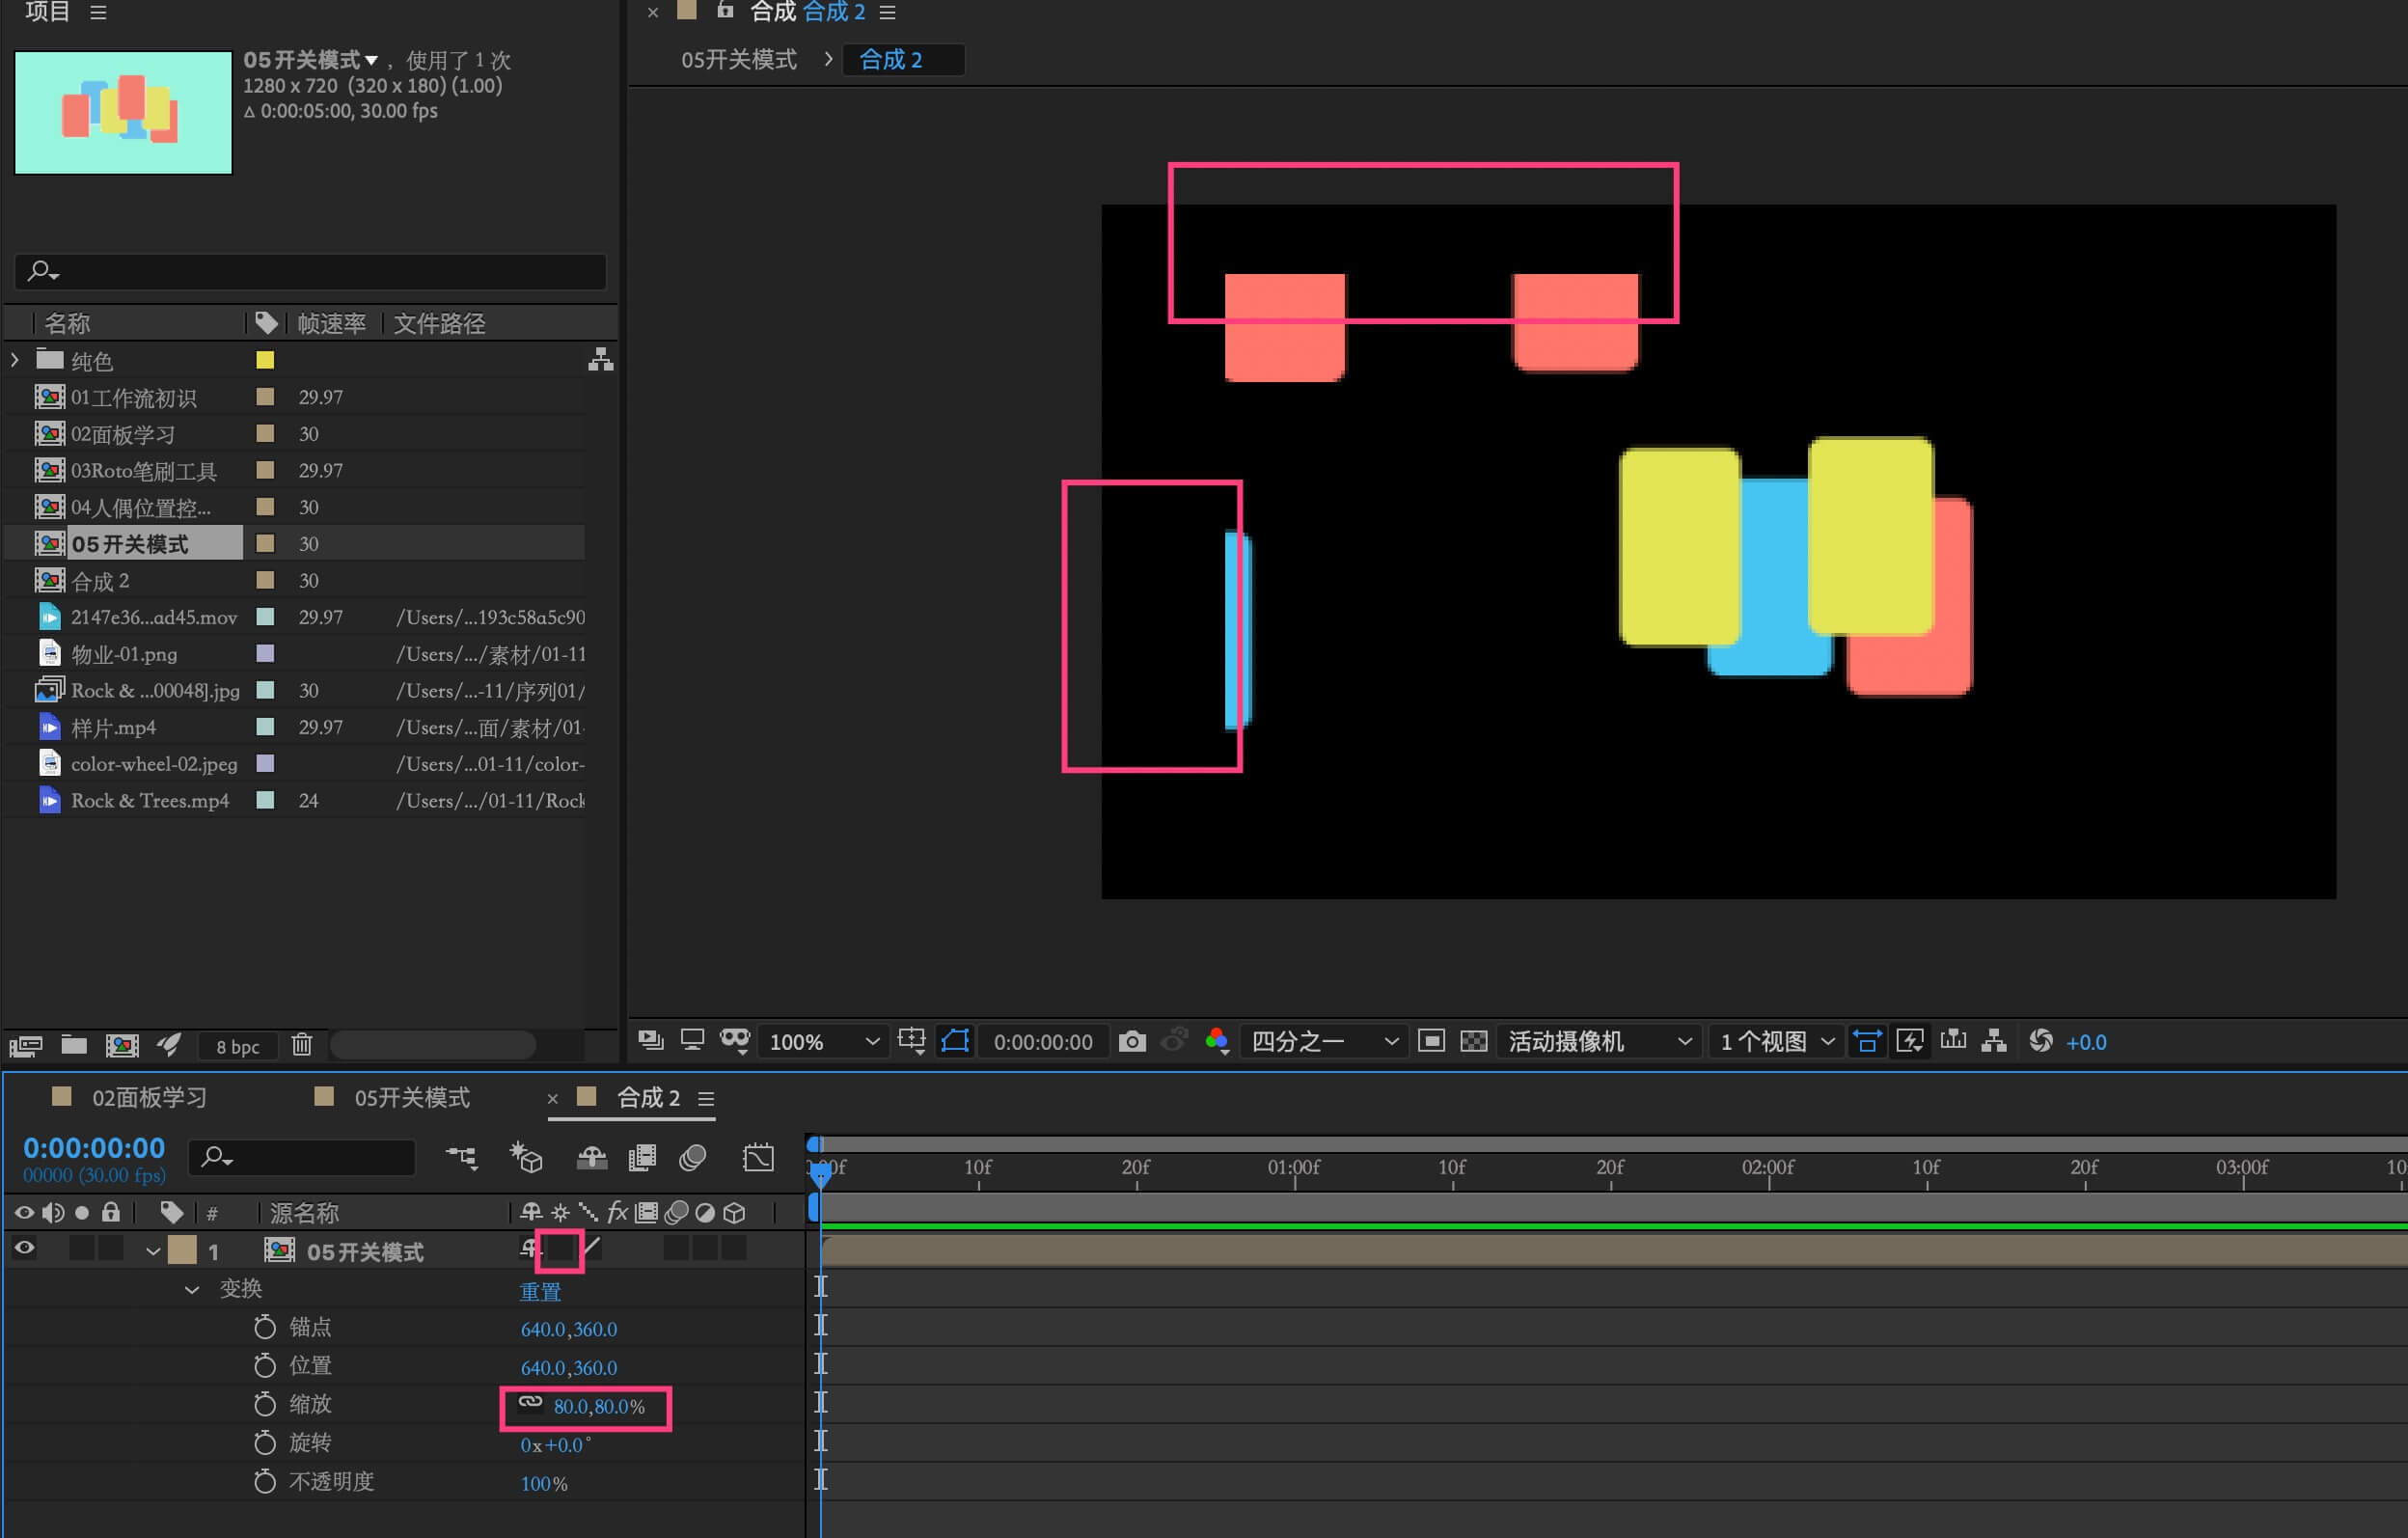Click the 8 bpc color depth button
The height and width of the screenshot is (1538, 2408).
(x=237, y=1046)
